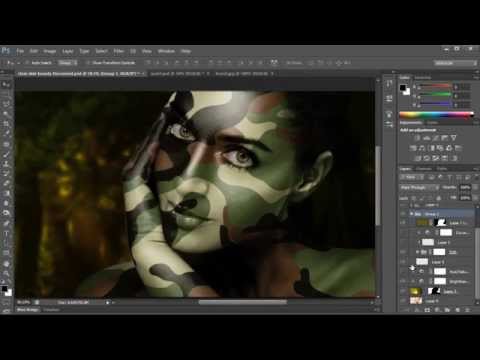The image size is (480, 360).
Task: Add an Invert adjustment icon
Action: pyautogui.click(x=417, y=158)
